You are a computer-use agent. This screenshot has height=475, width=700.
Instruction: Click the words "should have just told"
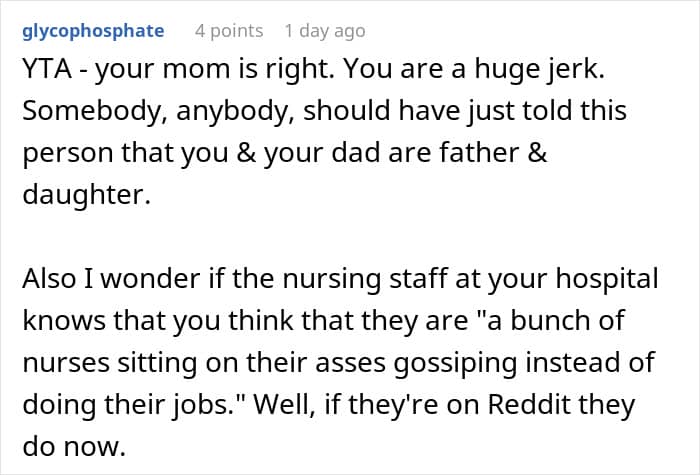pyautogui.click(x=465, y=111)
